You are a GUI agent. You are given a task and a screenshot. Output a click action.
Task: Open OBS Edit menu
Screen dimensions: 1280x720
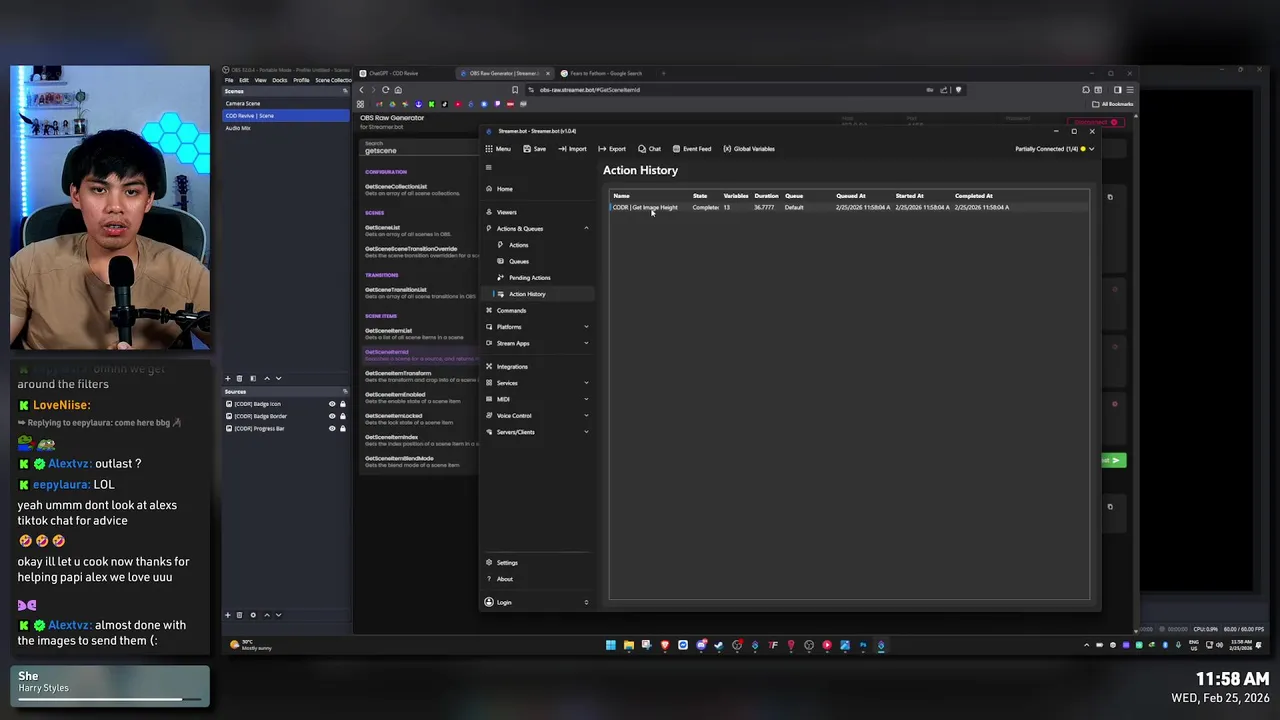(x=243, y=80)
